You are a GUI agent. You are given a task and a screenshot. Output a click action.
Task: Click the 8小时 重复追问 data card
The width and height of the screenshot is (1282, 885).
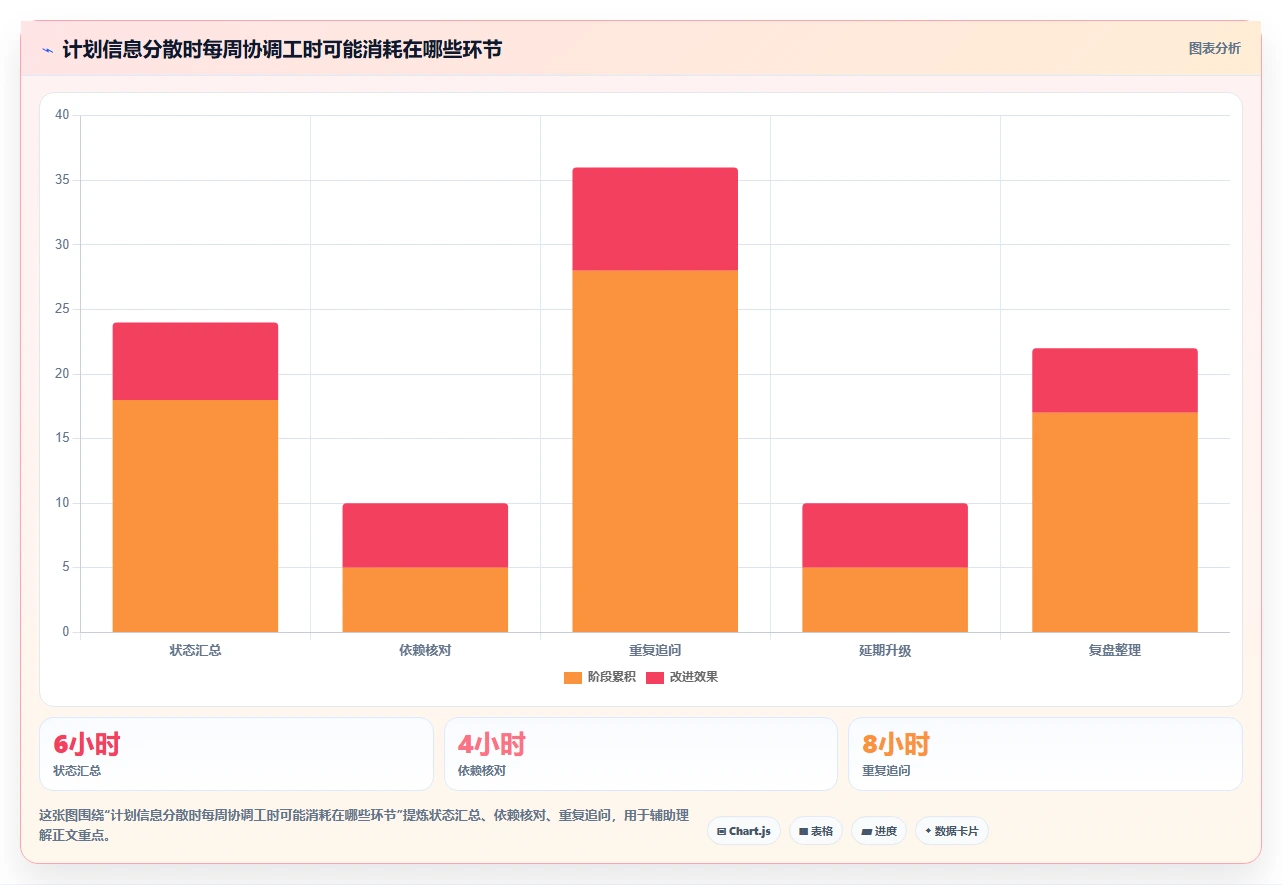(1045, 754)
